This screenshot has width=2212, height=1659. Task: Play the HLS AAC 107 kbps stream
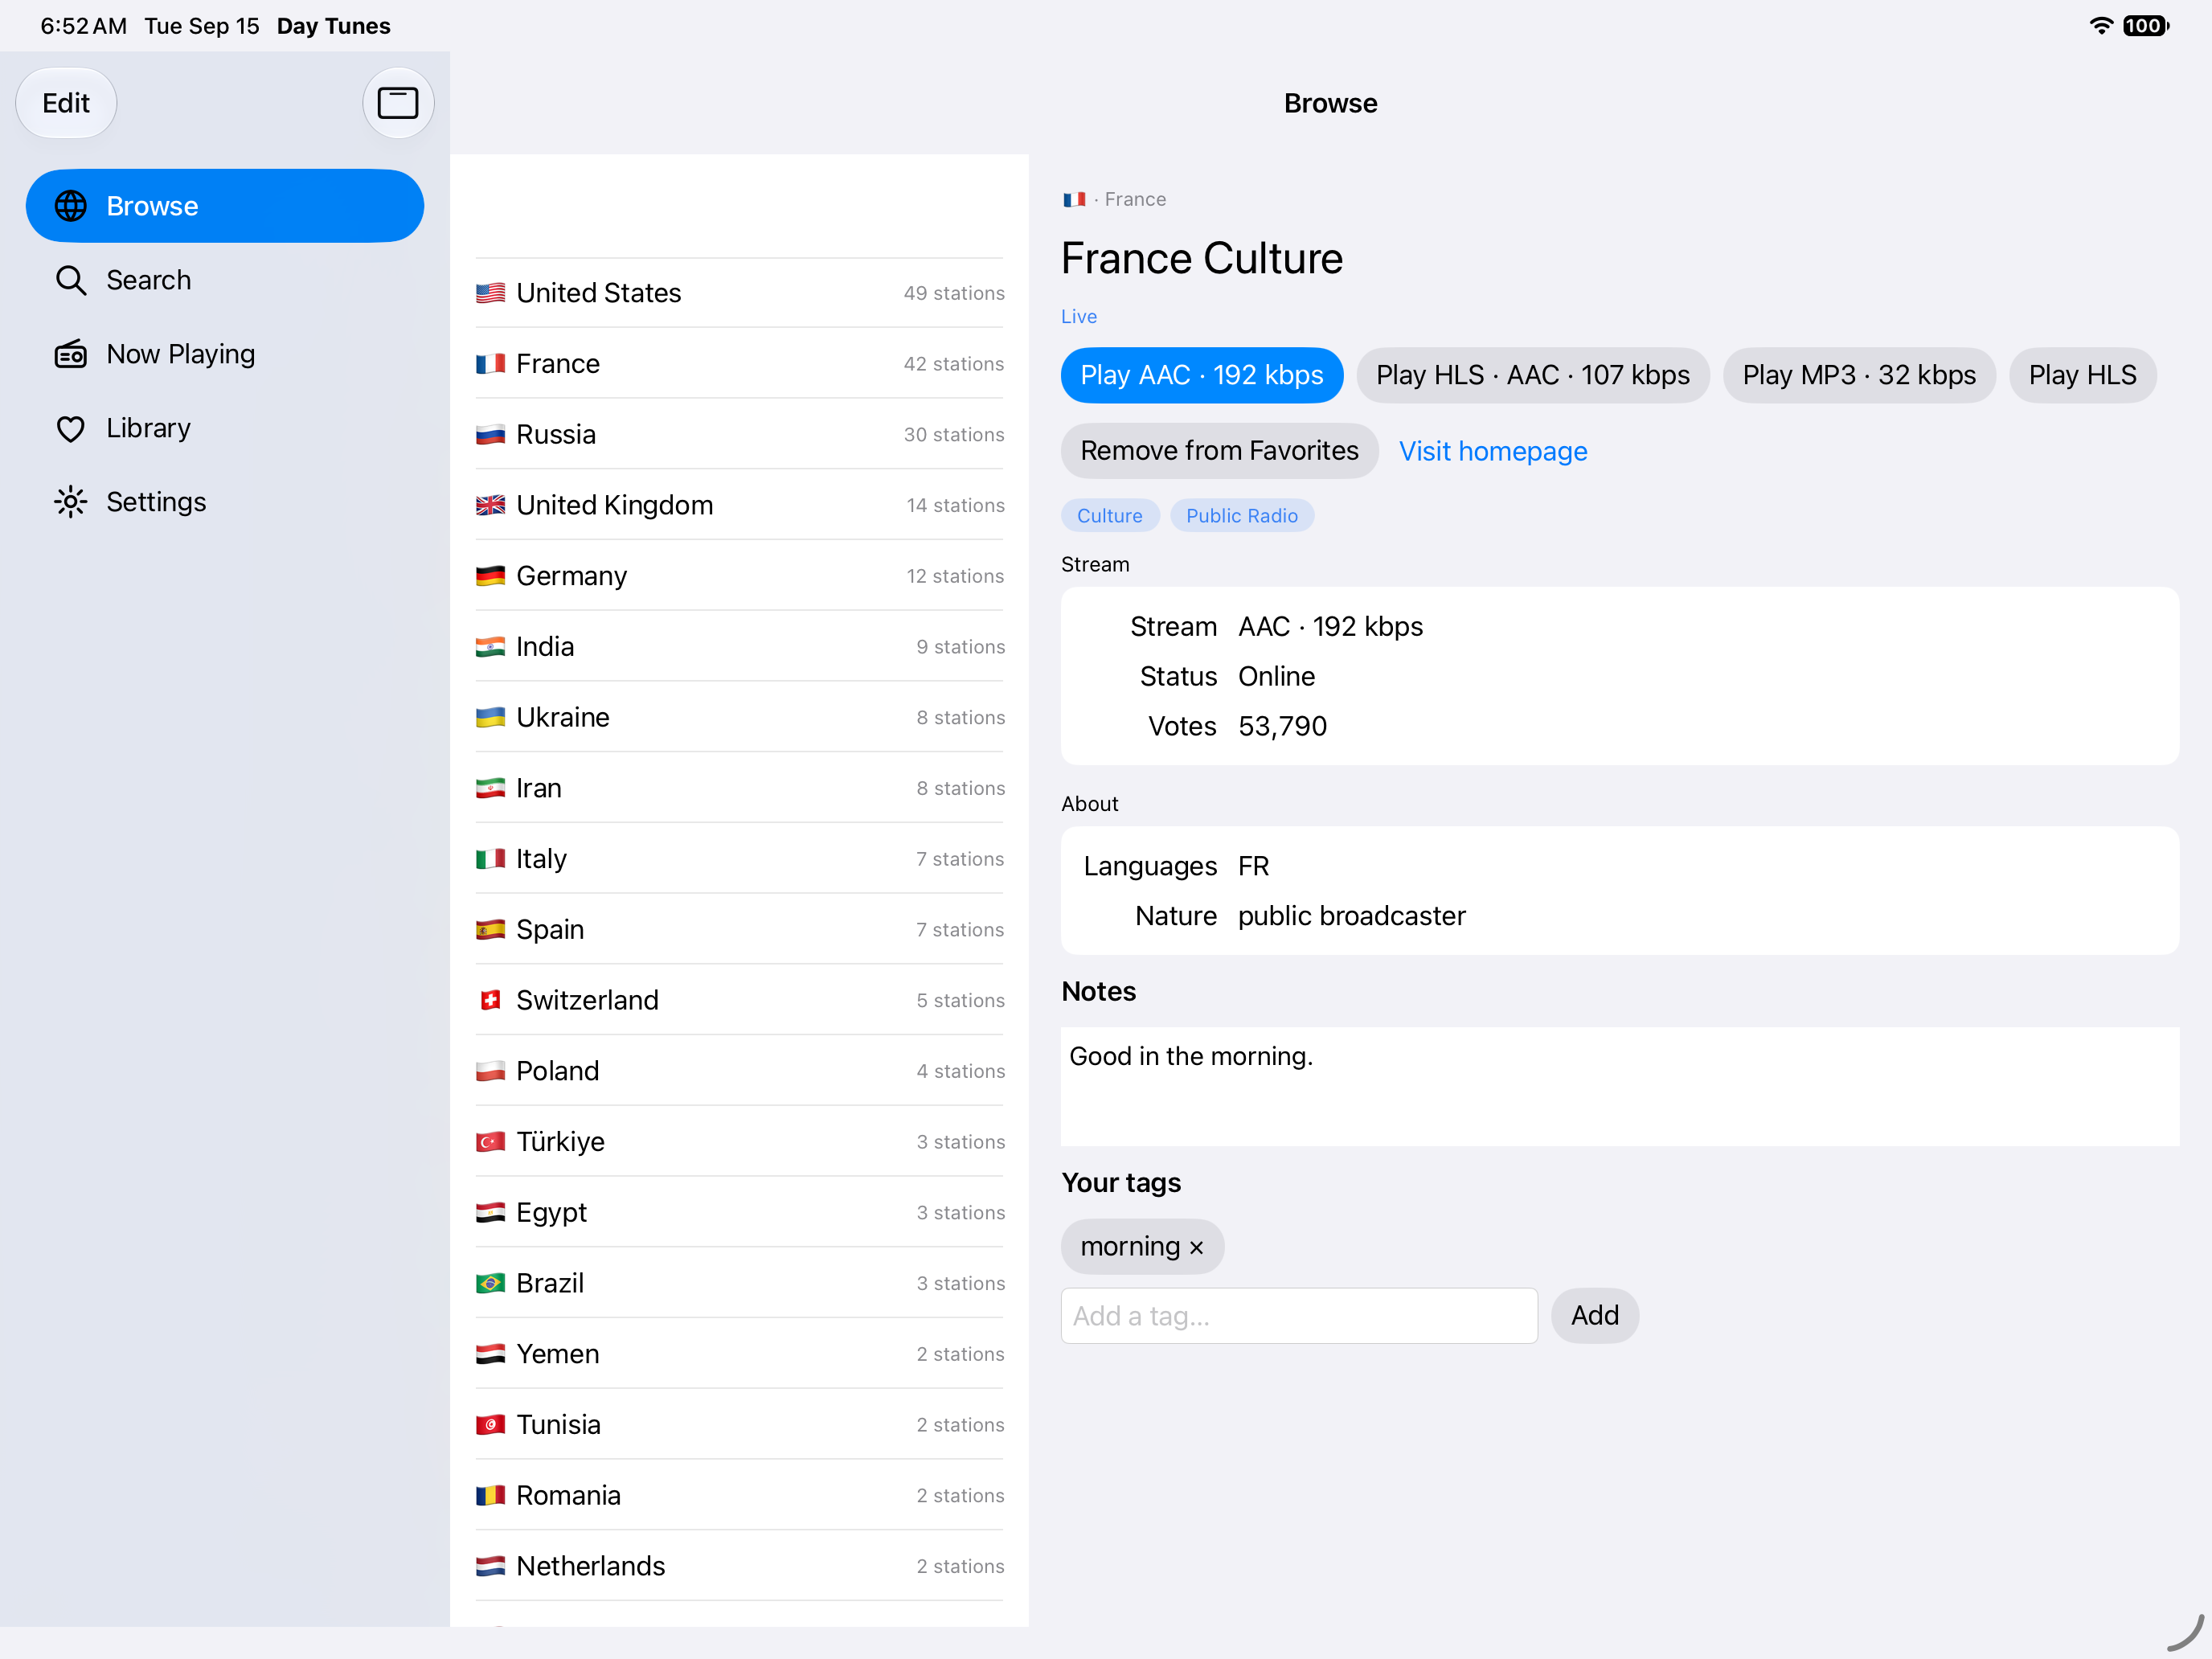pos(1532,375)
